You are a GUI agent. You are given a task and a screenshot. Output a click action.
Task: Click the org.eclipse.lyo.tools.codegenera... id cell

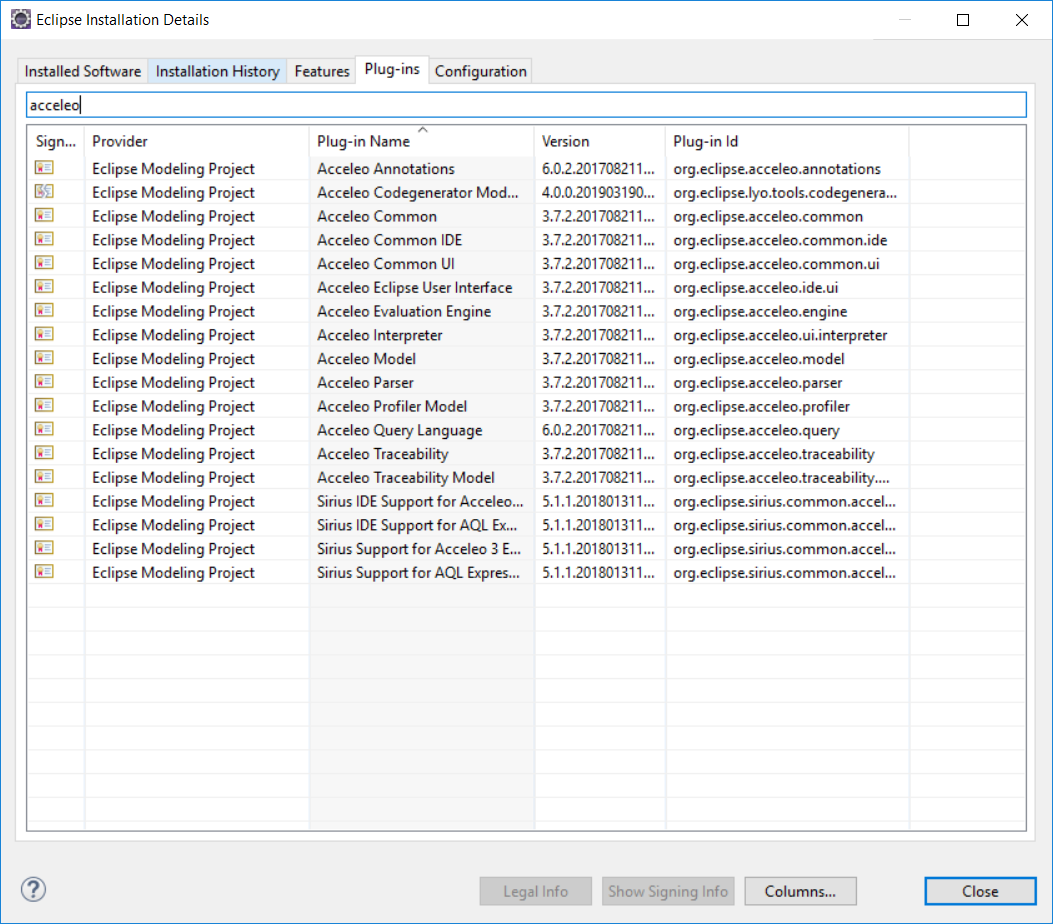[x=785, y=192]
